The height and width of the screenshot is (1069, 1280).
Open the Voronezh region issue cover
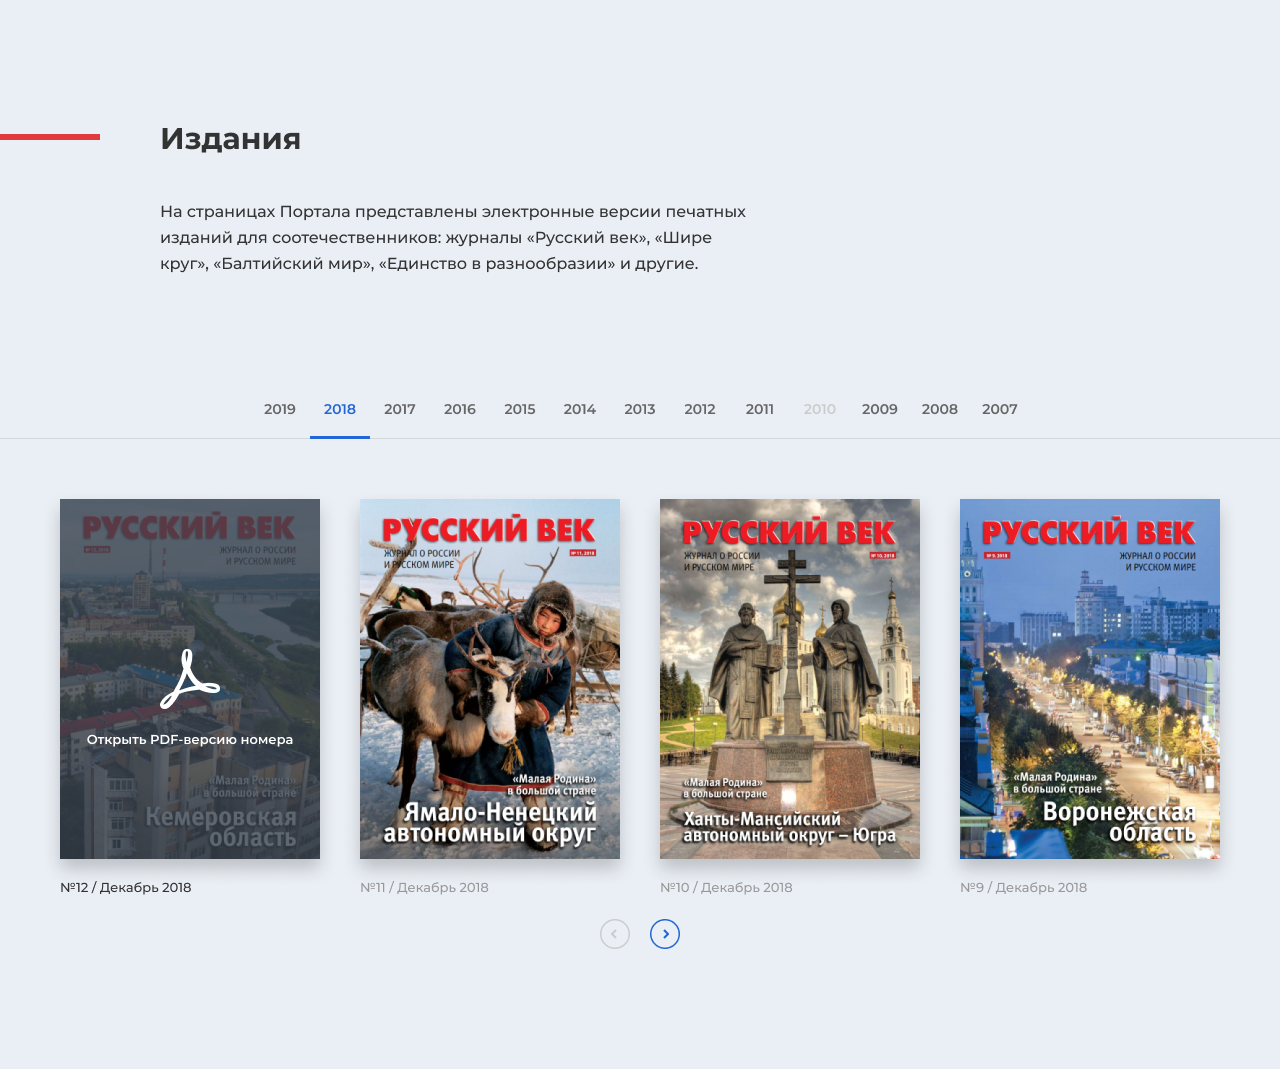1090,679
